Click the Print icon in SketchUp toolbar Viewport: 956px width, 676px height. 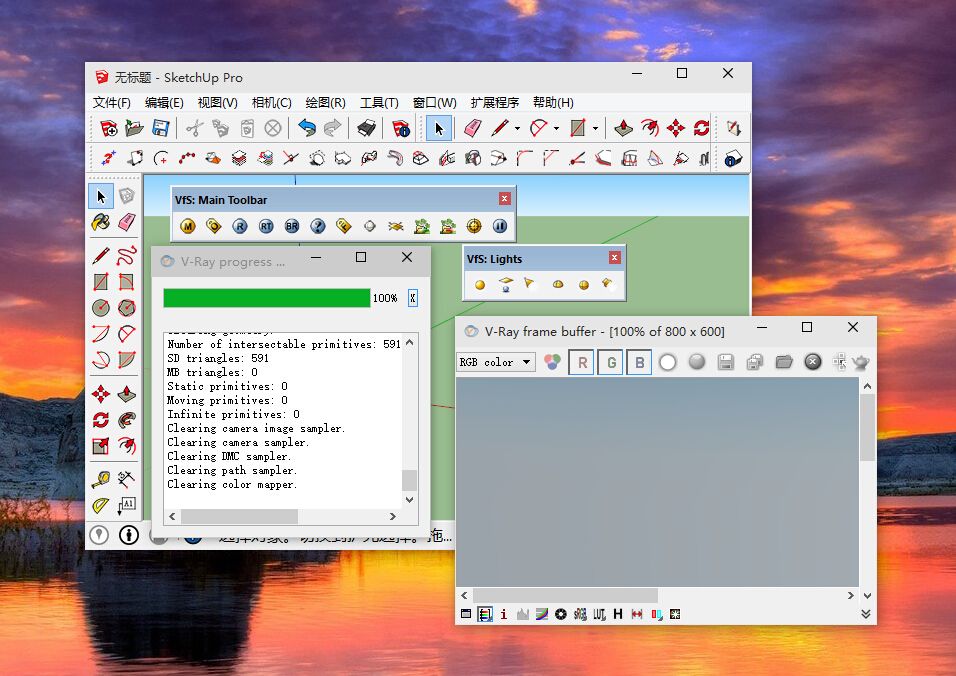pos(366,128)
